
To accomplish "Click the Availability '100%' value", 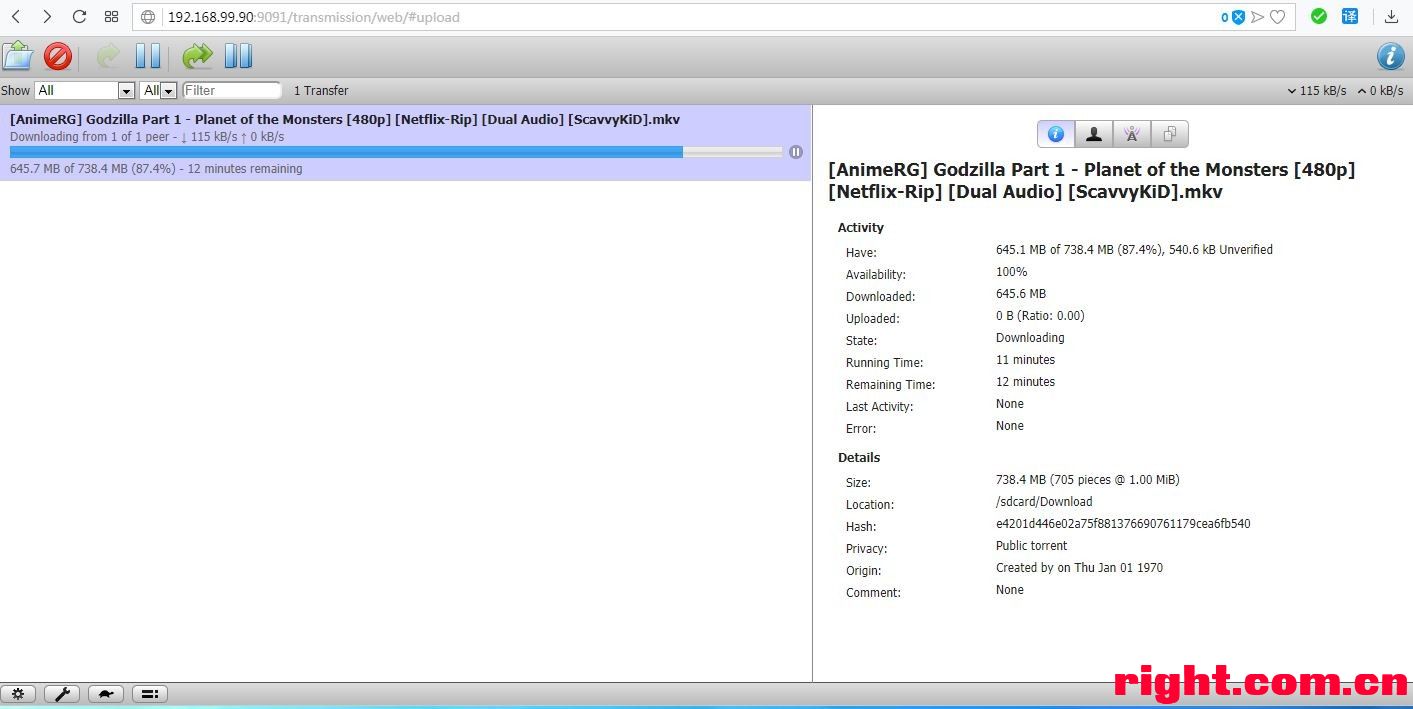I will pos(1011,272).
